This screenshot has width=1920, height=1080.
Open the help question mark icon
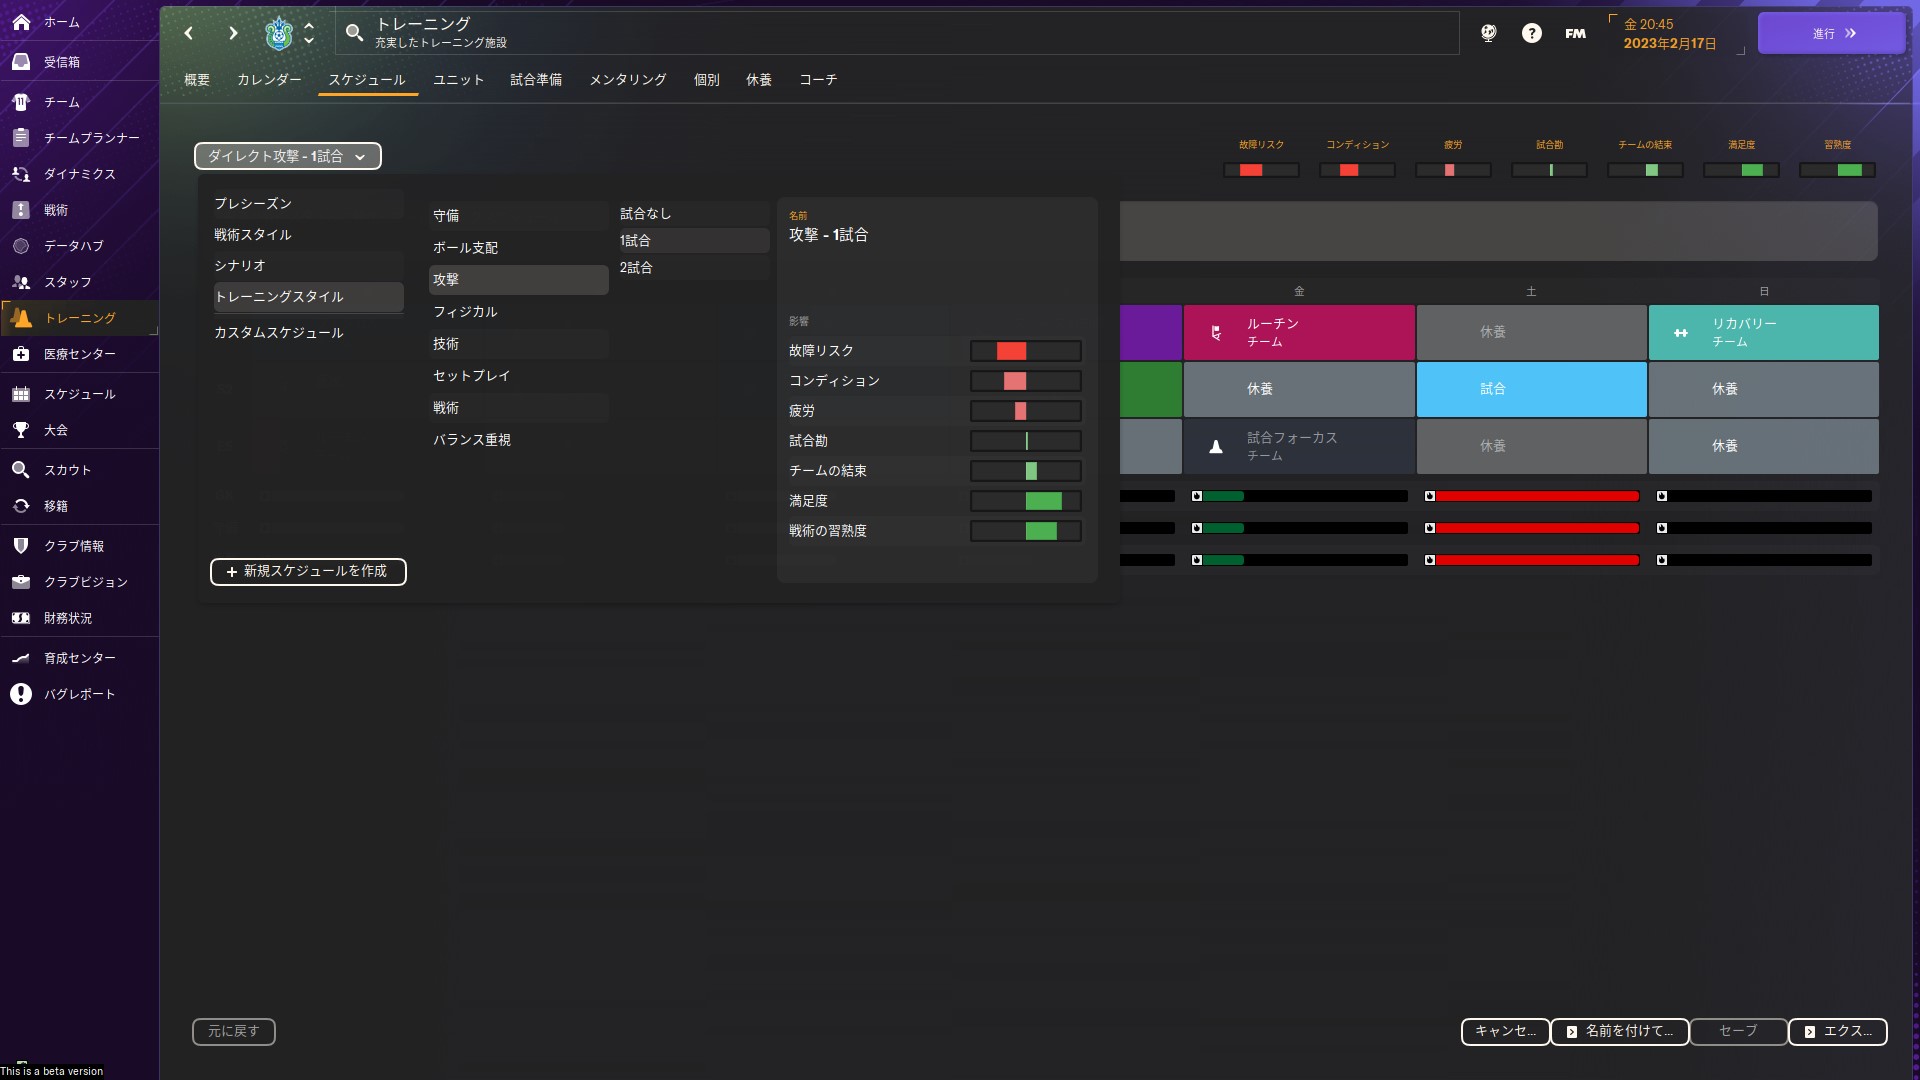(x=1531, y=33)
